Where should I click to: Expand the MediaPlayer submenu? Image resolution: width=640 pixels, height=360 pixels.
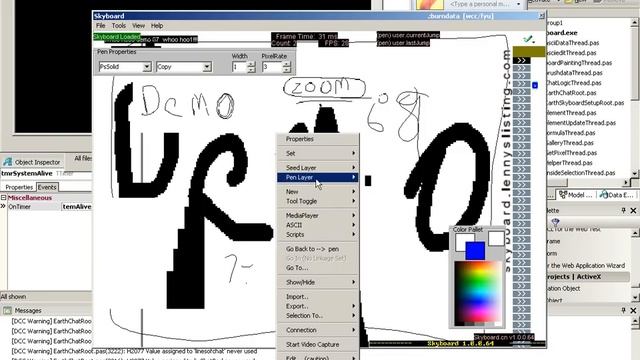tap(318, 216)
